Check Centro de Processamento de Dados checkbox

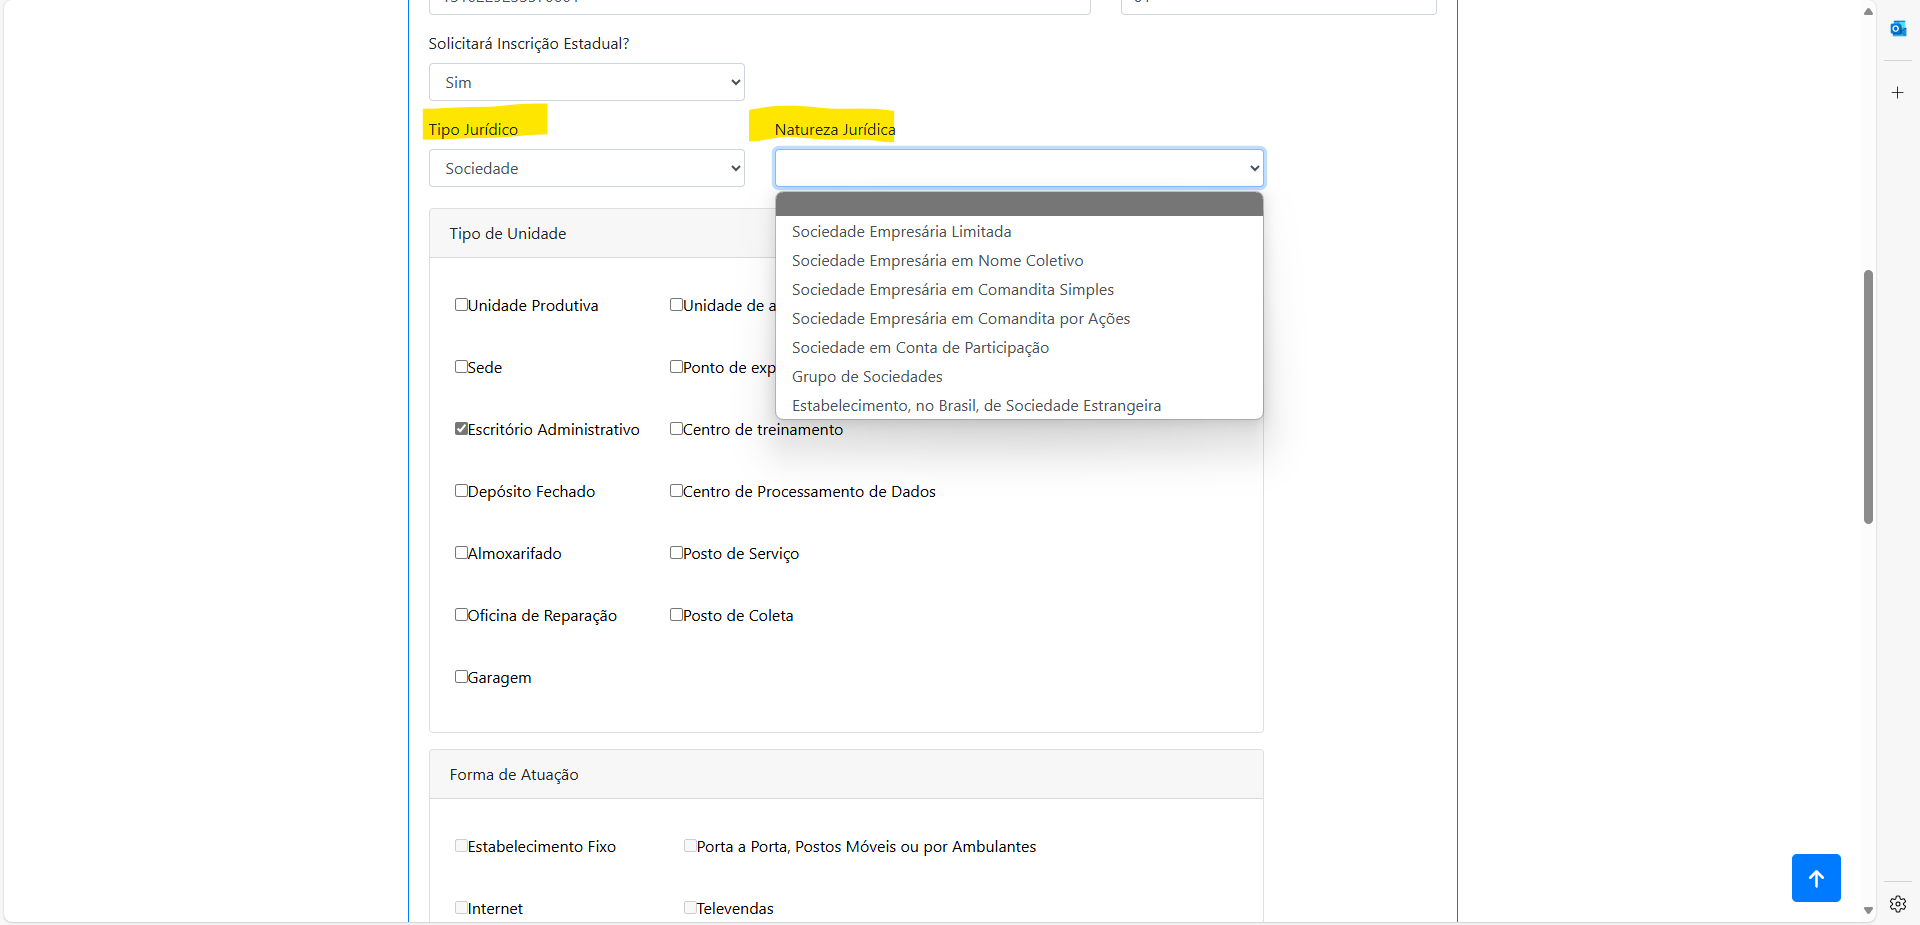676,491
